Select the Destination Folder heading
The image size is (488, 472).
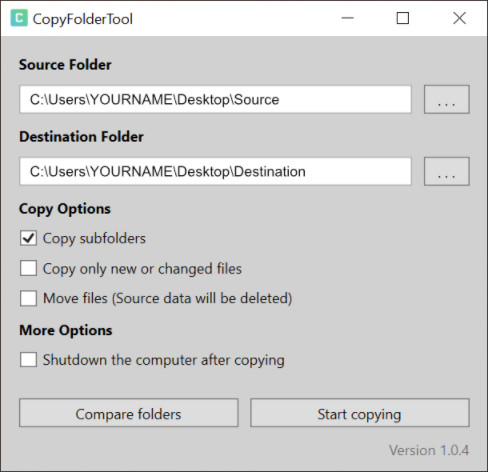81,137
